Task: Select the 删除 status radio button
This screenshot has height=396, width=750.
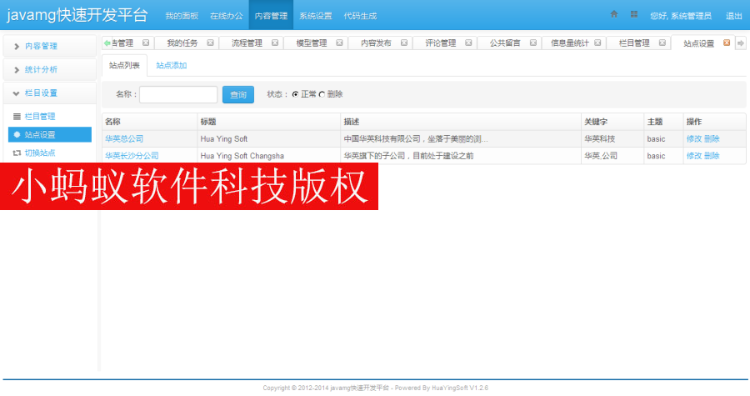Action: tap(322, 94)
